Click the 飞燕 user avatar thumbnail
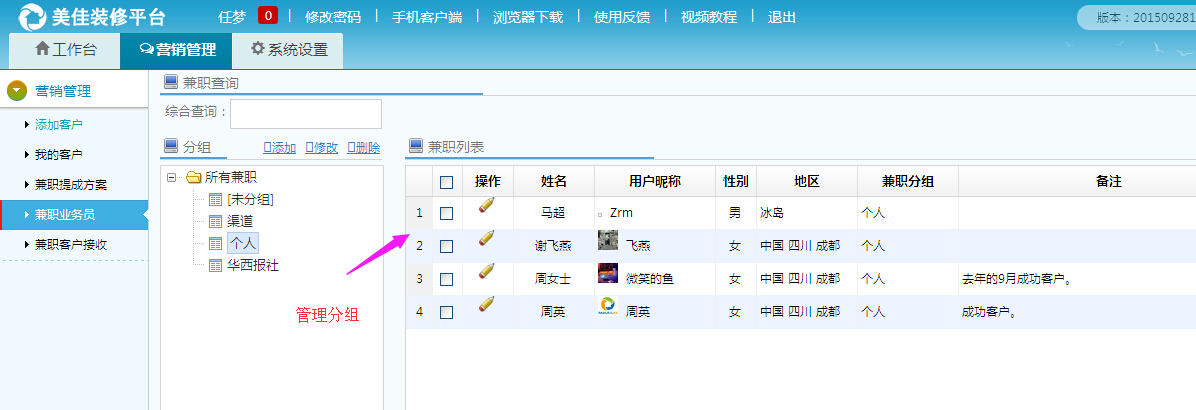Screen dimensions: 1196x410 (607, 240)
